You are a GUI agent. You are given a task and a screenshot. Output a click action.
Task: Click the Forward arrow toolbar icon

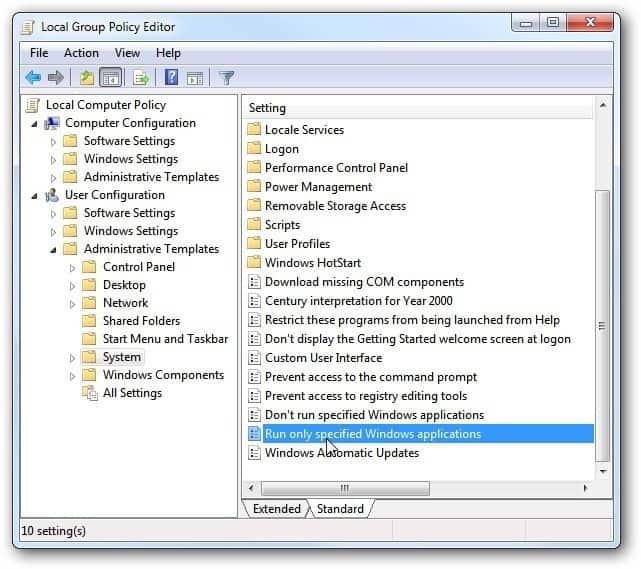56,77
